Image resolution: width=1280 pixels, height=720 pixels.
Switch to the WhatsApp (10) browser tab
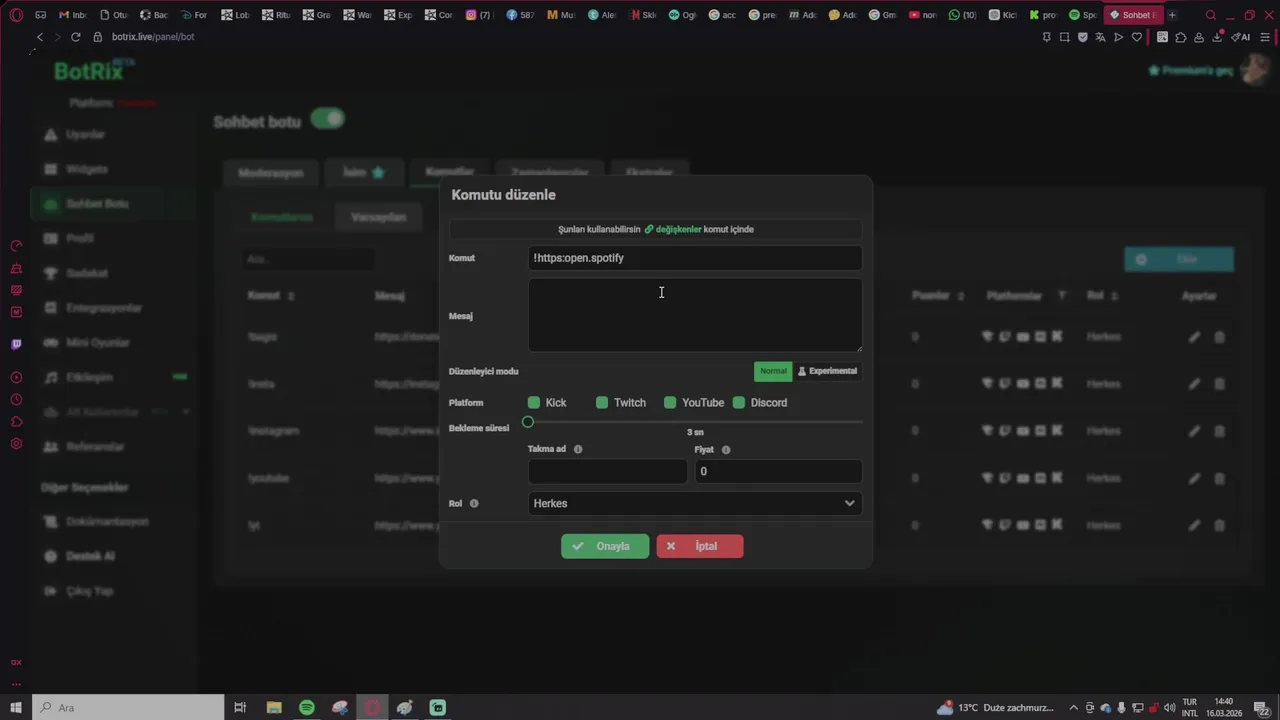(962, 15)
